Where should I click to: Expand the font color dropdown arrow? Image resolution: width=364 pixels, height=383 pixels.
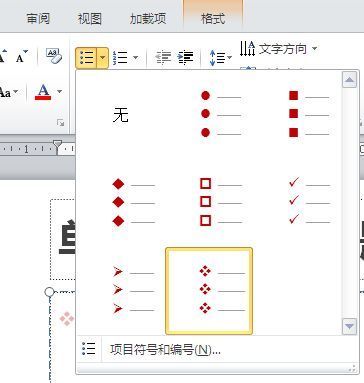click(x=59, y=91)
